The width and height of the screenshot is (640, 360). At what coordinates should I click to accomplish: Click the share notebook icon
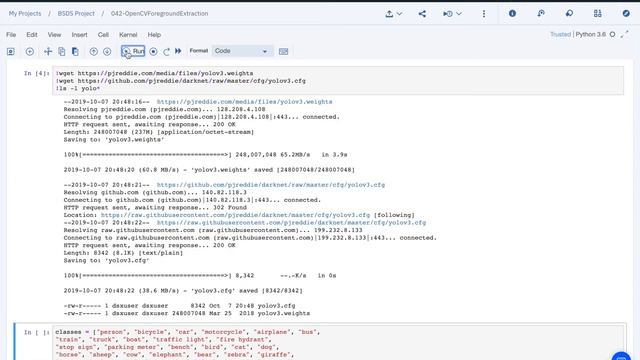click(422, 14)
